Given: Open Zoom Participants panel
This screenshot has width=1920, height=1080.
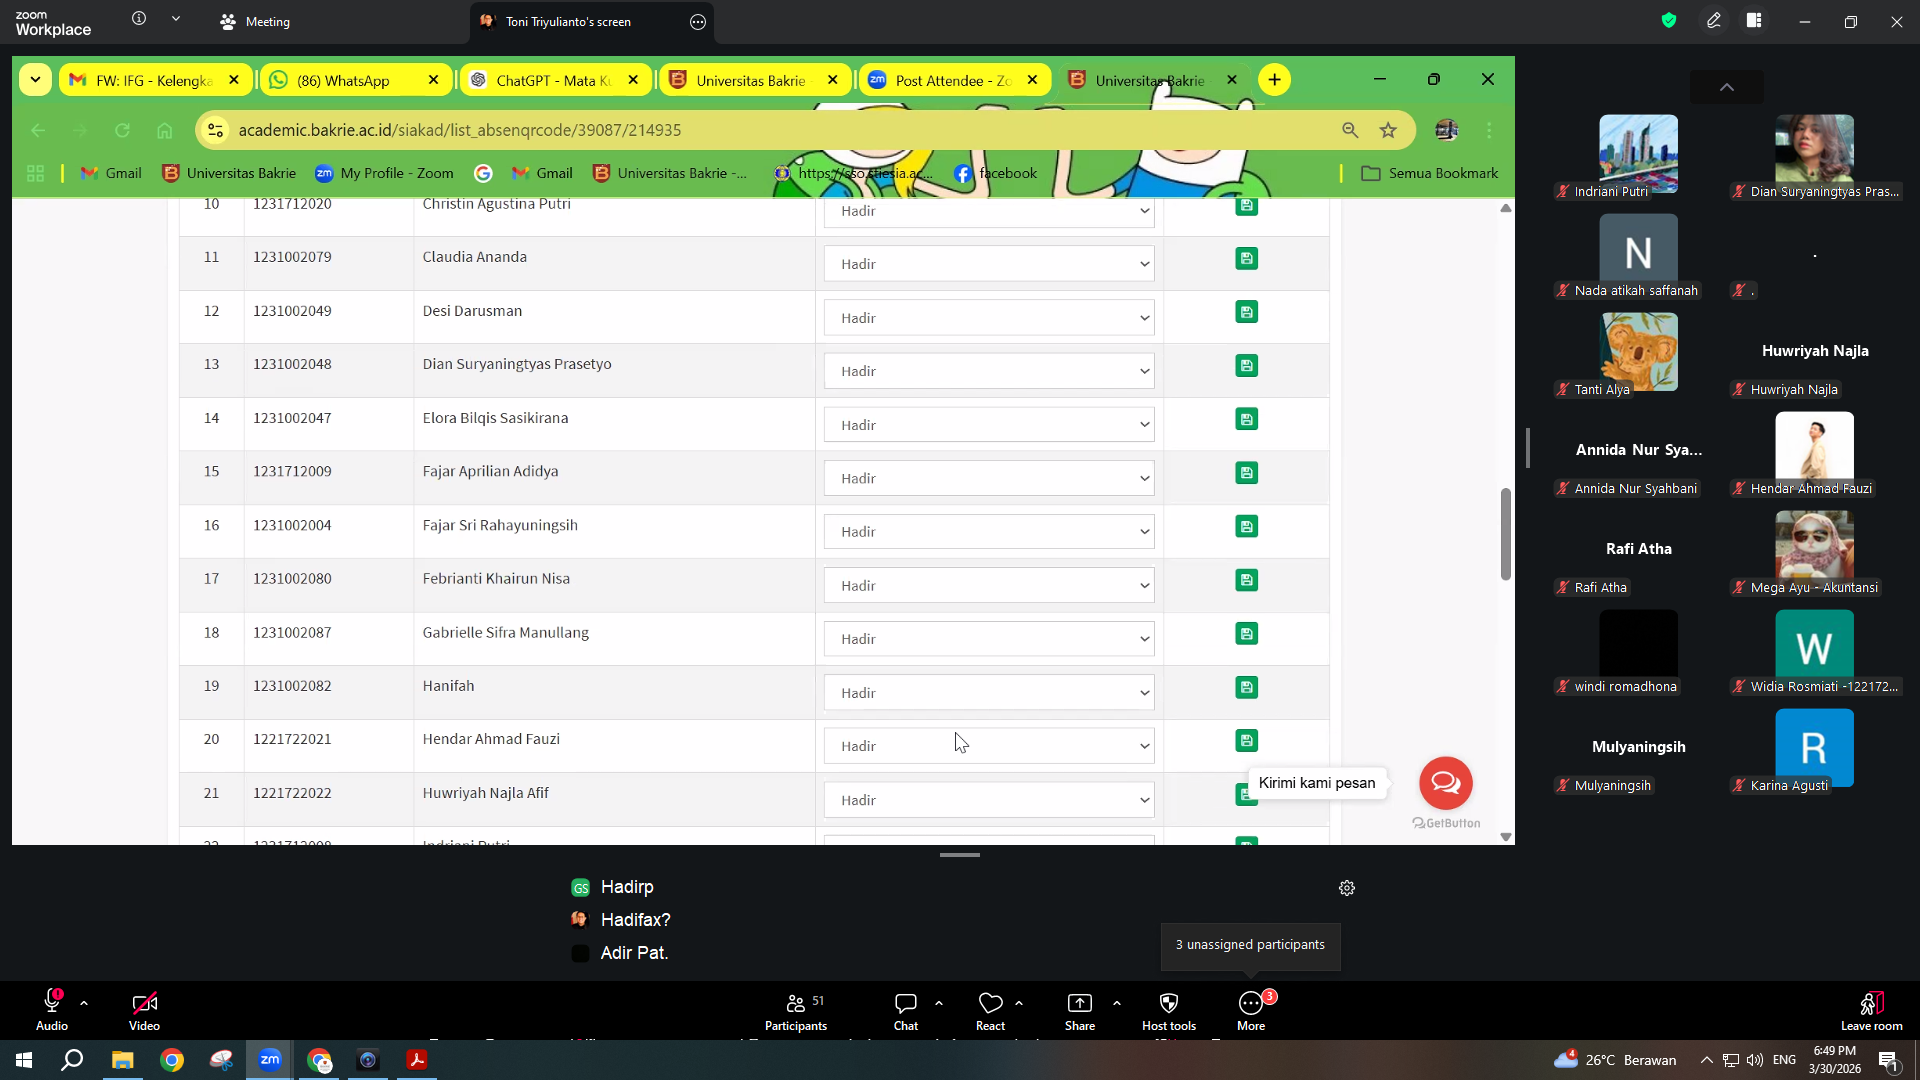Looking at the screenshot, I should (x=796, y=1012).
